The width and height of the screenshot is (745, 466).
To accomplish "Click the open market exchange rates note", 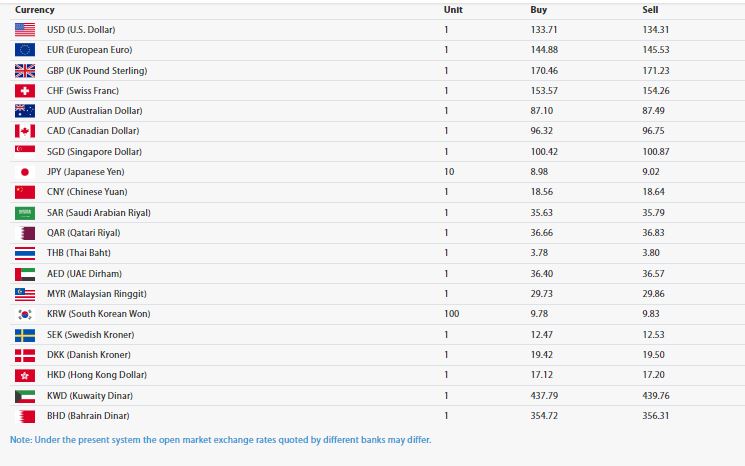I will 220,440.
